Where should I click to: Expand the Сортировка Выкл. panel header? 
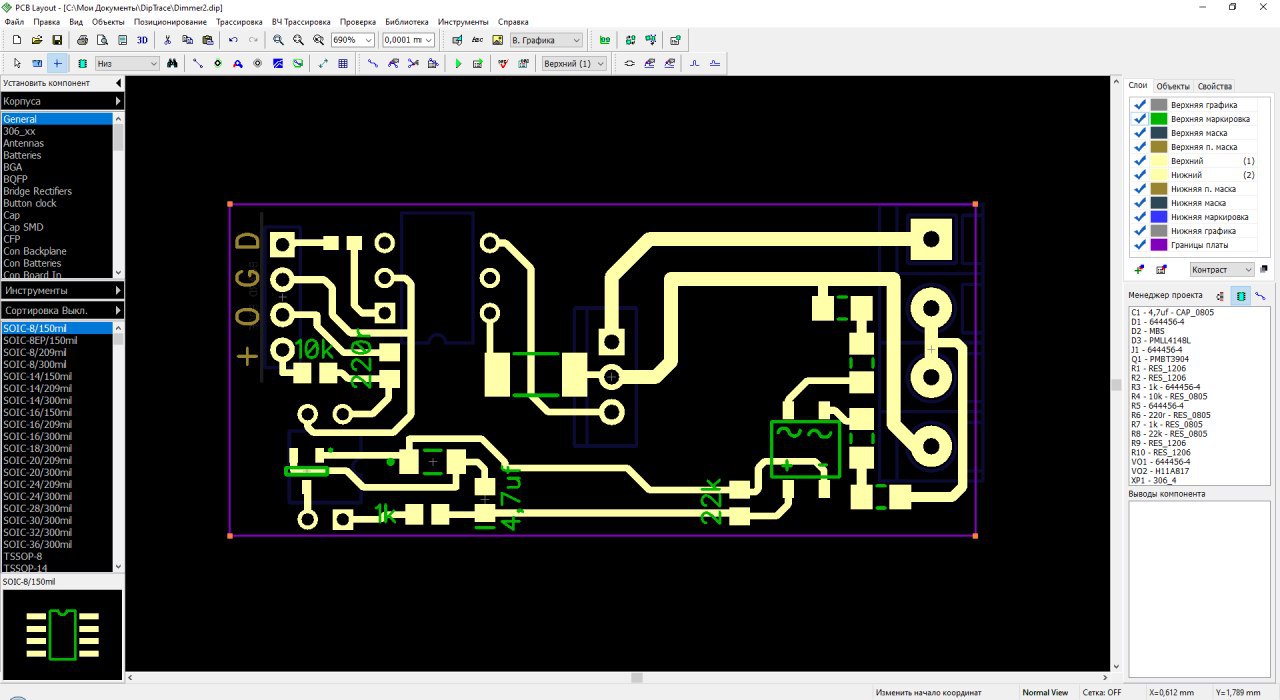(x=62, y=311)
